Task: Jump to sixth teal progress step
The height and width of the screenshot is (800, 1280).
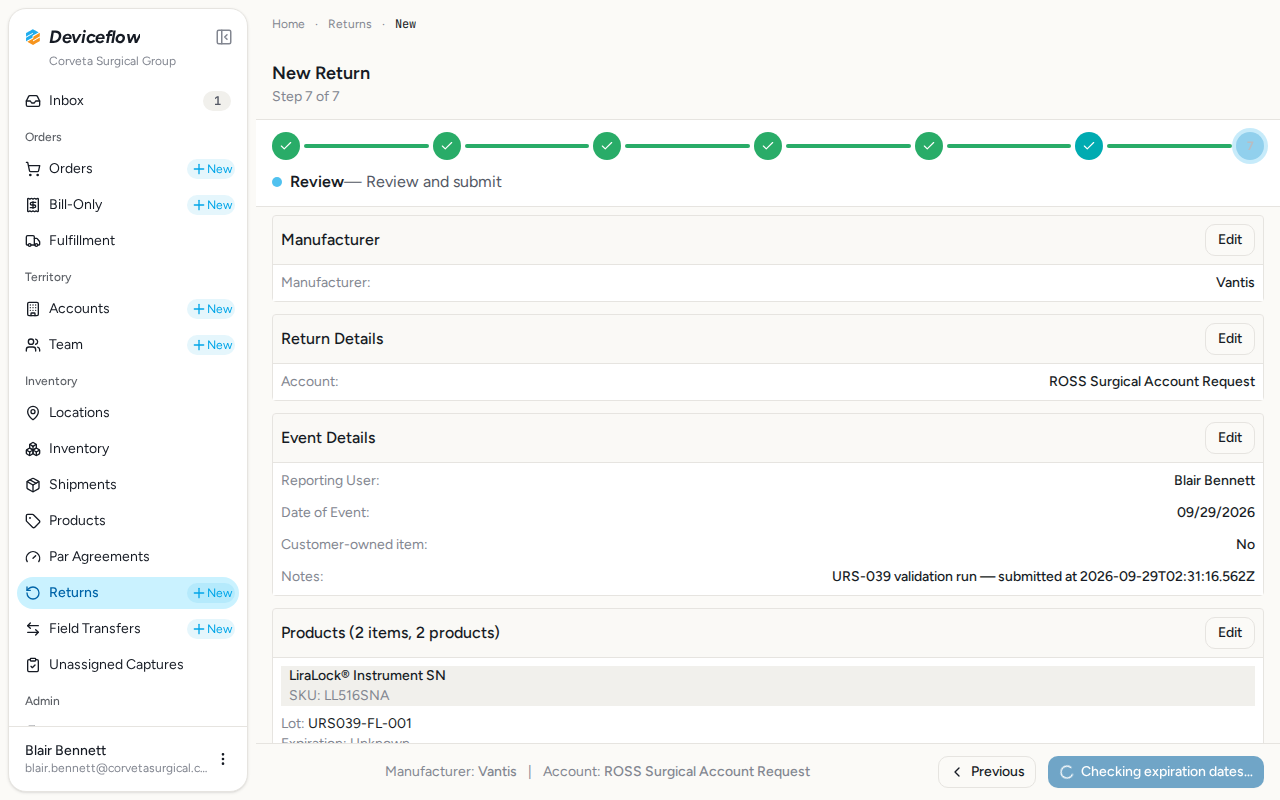Action: click(x=1089, y=146)
